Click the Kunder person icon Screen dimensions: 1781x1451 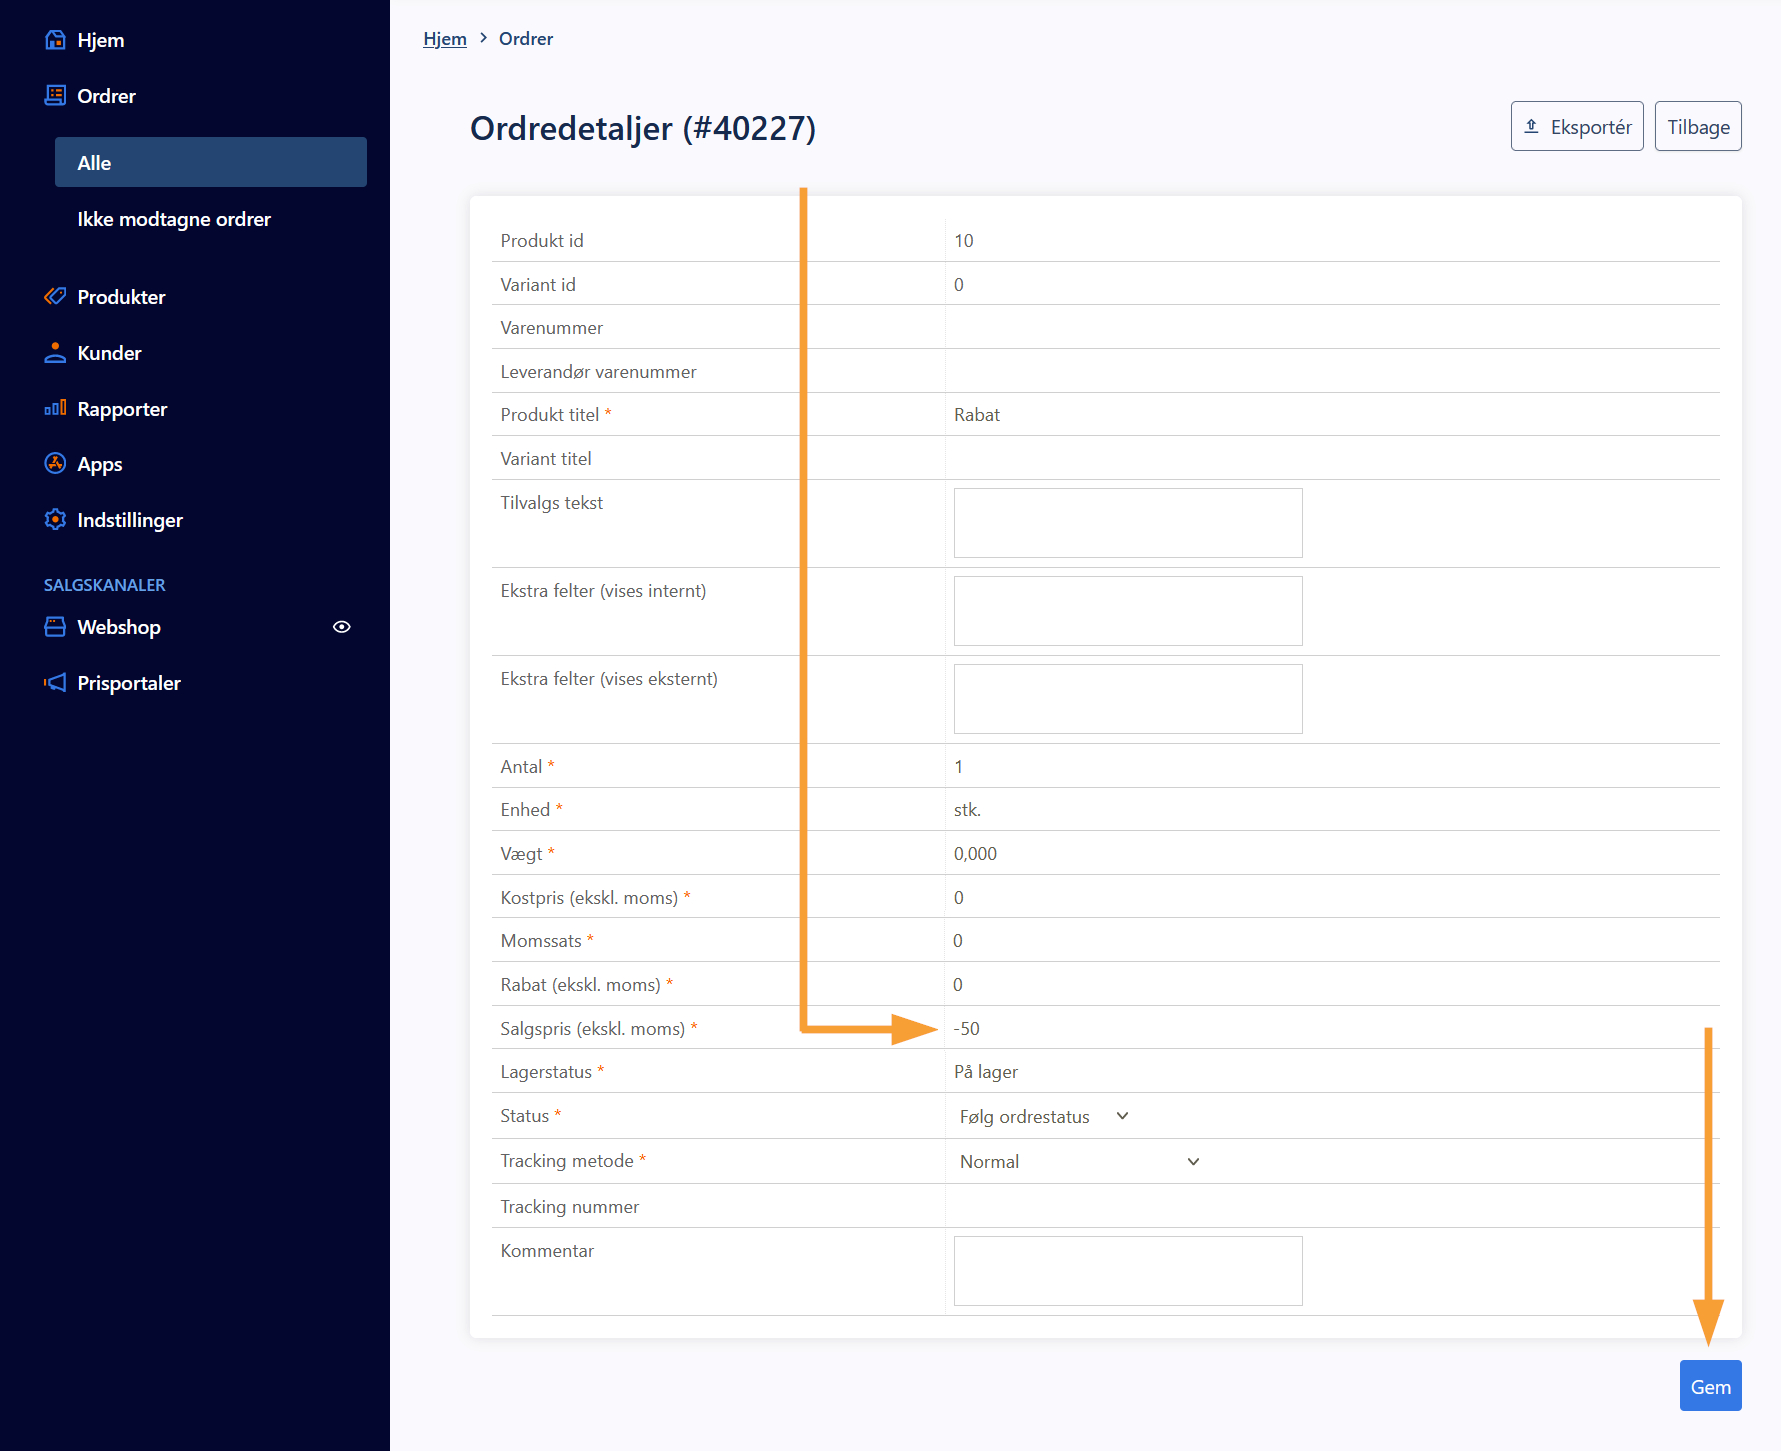(56, 353)
